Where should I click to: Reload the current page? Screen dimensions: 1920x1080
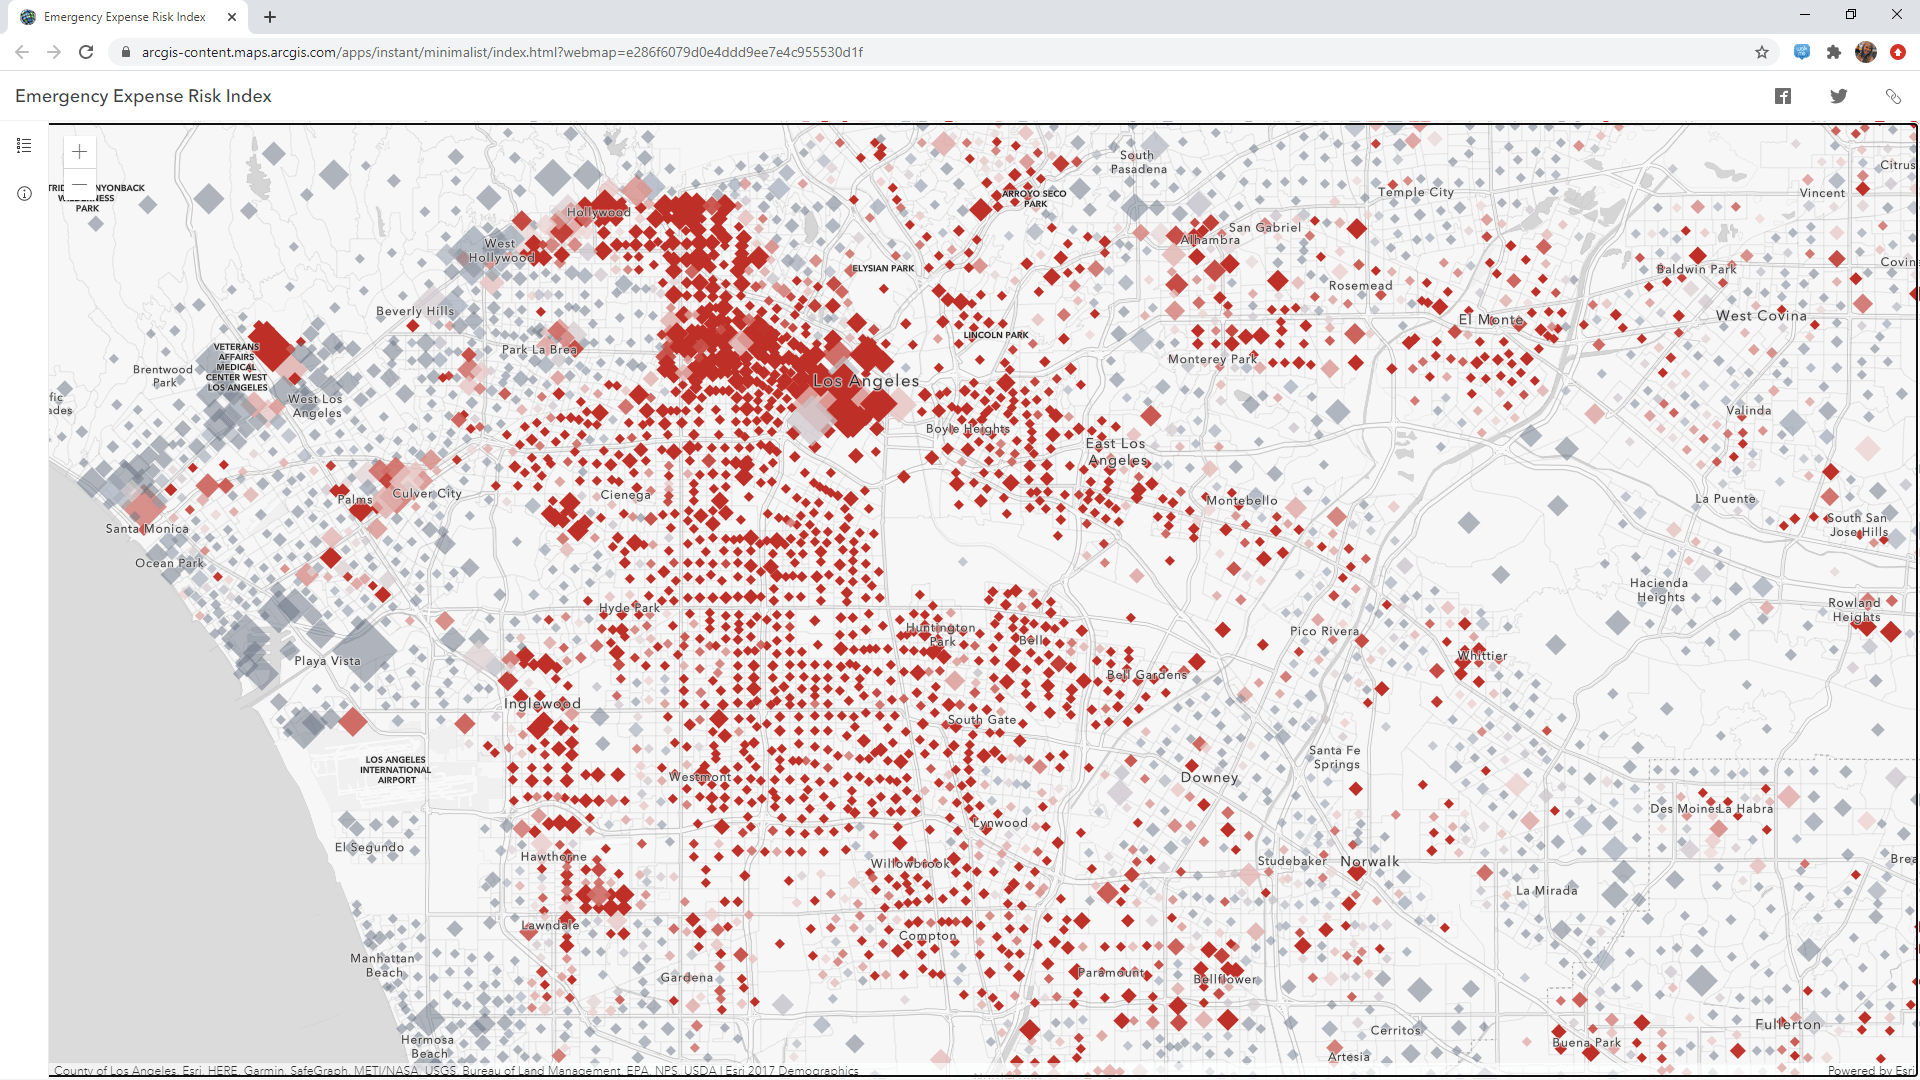point(86,52)
